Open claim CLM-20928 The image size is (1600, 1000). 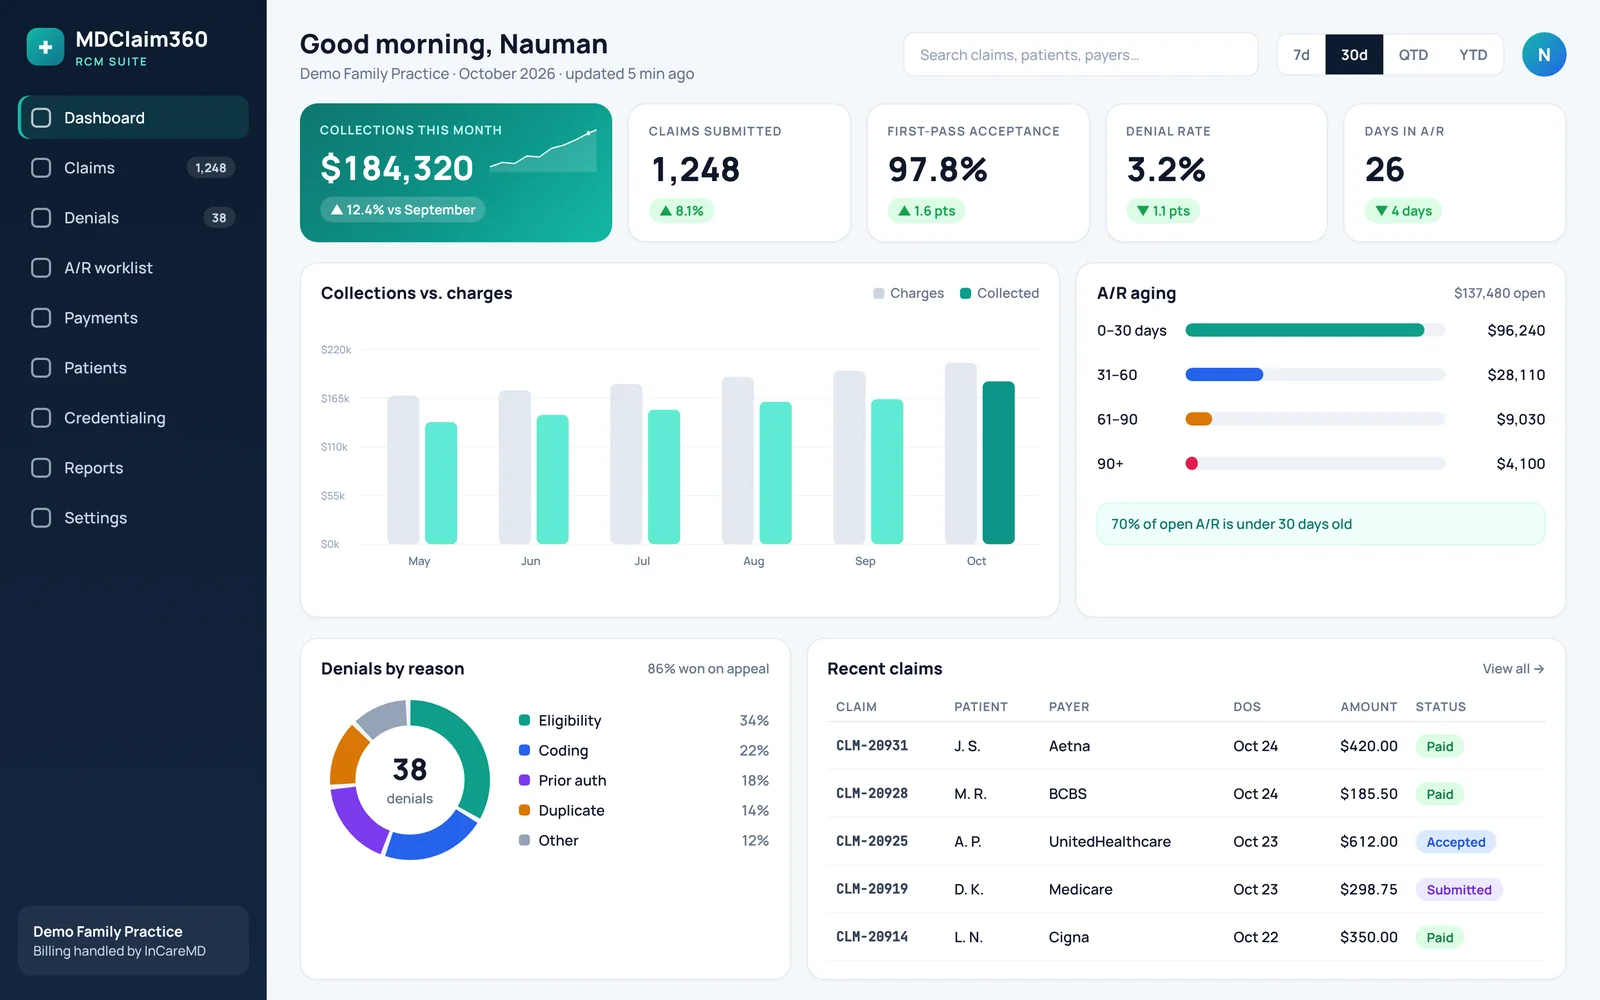[872, 794]
